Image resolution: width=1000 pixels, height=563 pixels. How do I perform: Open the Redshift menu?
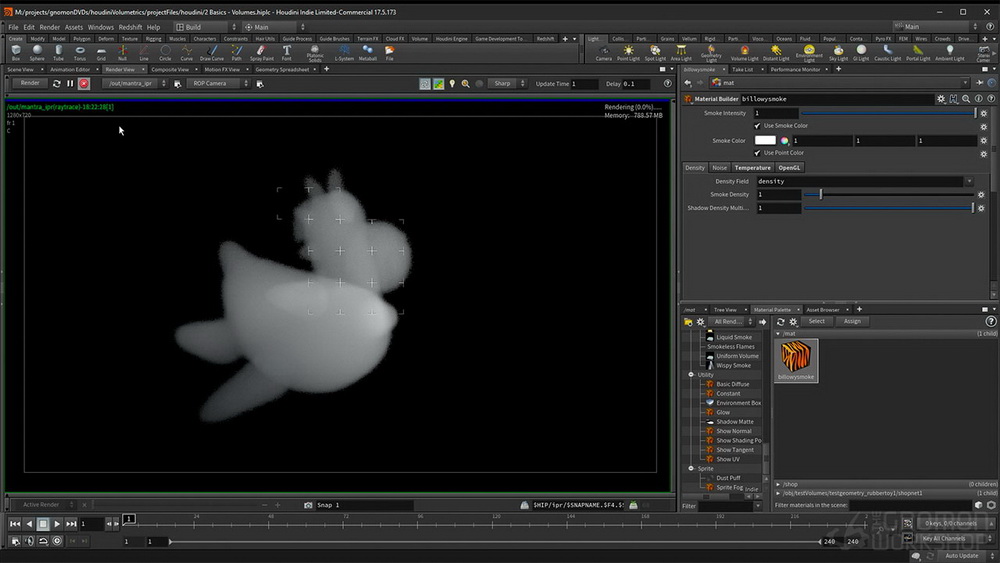click(x=130, y=27)
